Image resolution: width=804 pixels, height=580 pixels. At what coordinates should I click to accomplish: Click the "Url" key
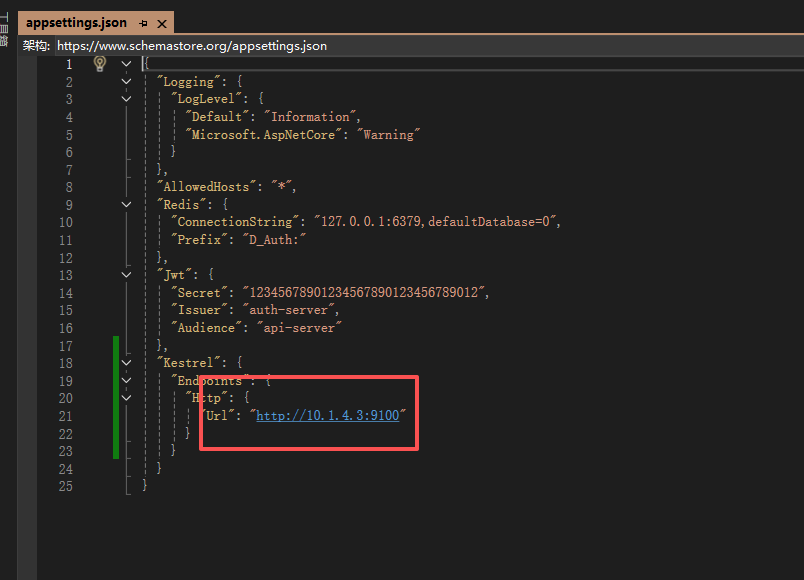[x=217, y=415]
